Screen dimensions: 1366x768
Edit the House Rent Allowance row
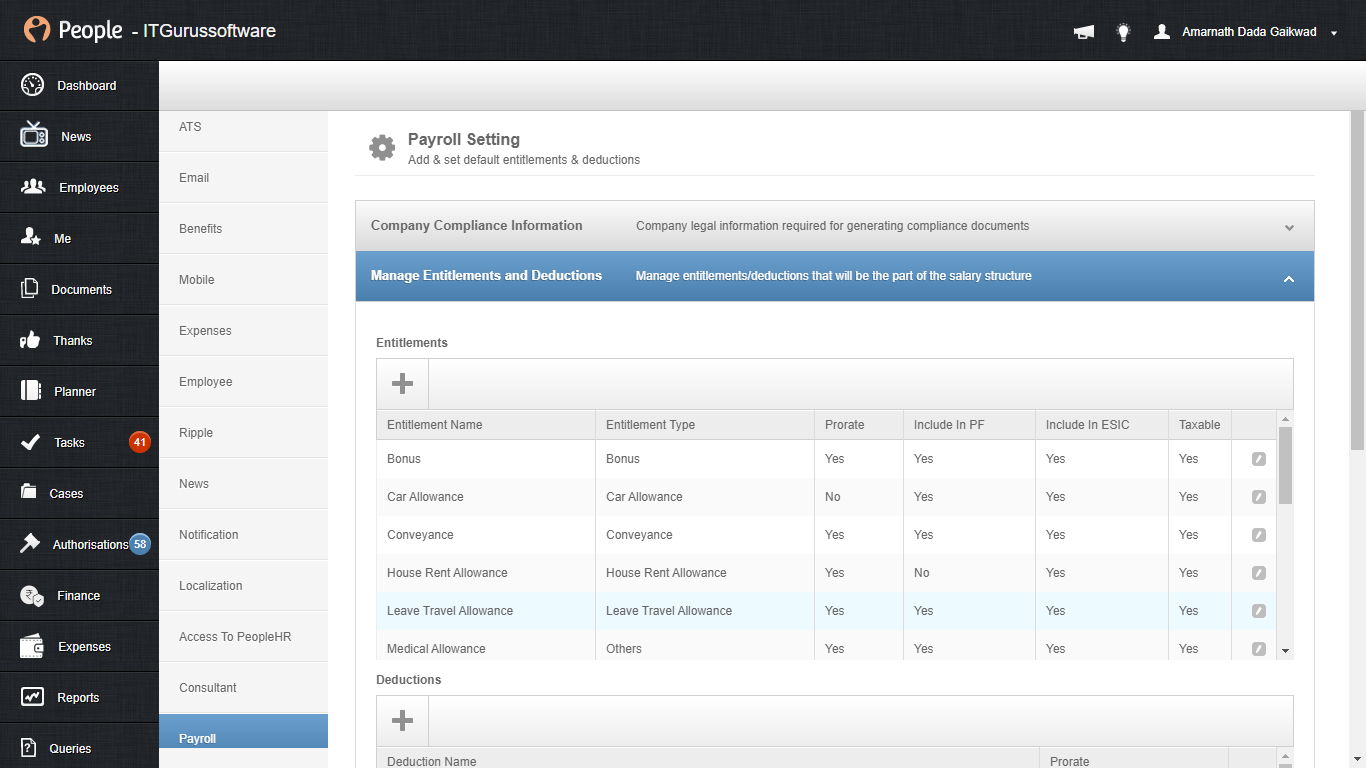[1259, 573]
